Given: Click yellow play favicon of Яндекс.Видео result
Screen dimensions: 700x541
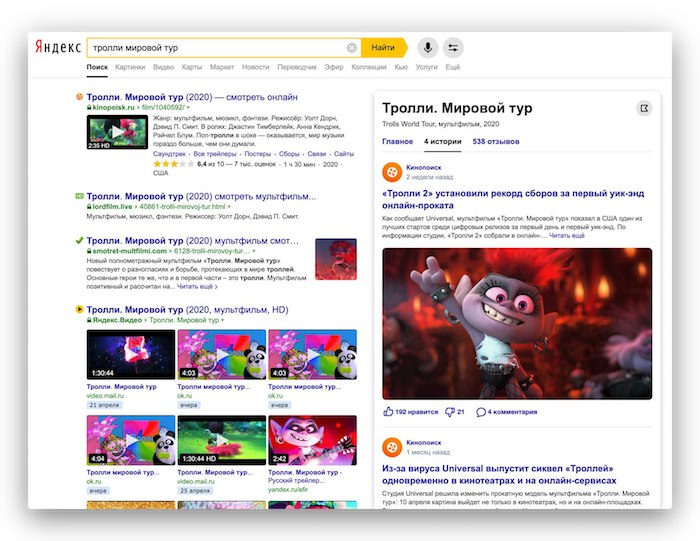Looking at the screenshot, I should (x=79, y=309).
